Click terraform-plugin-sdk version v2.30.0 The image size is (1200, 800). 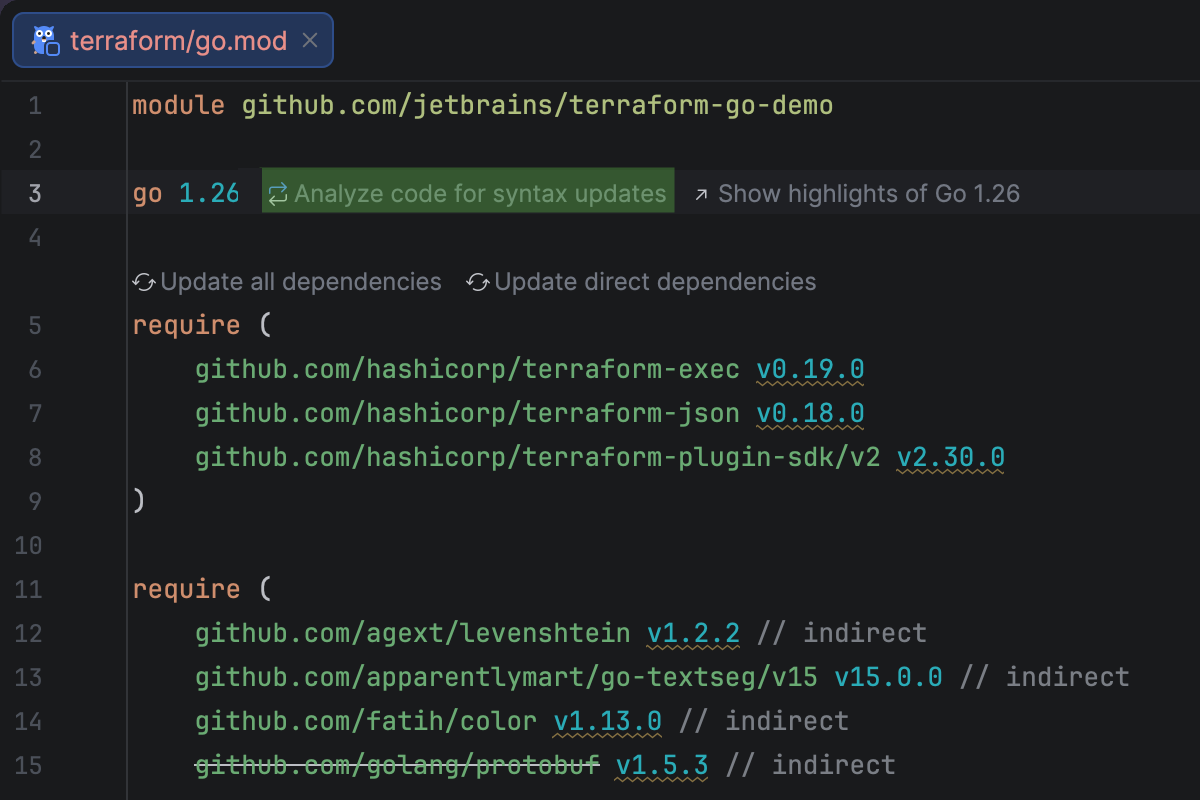[950, 457]
